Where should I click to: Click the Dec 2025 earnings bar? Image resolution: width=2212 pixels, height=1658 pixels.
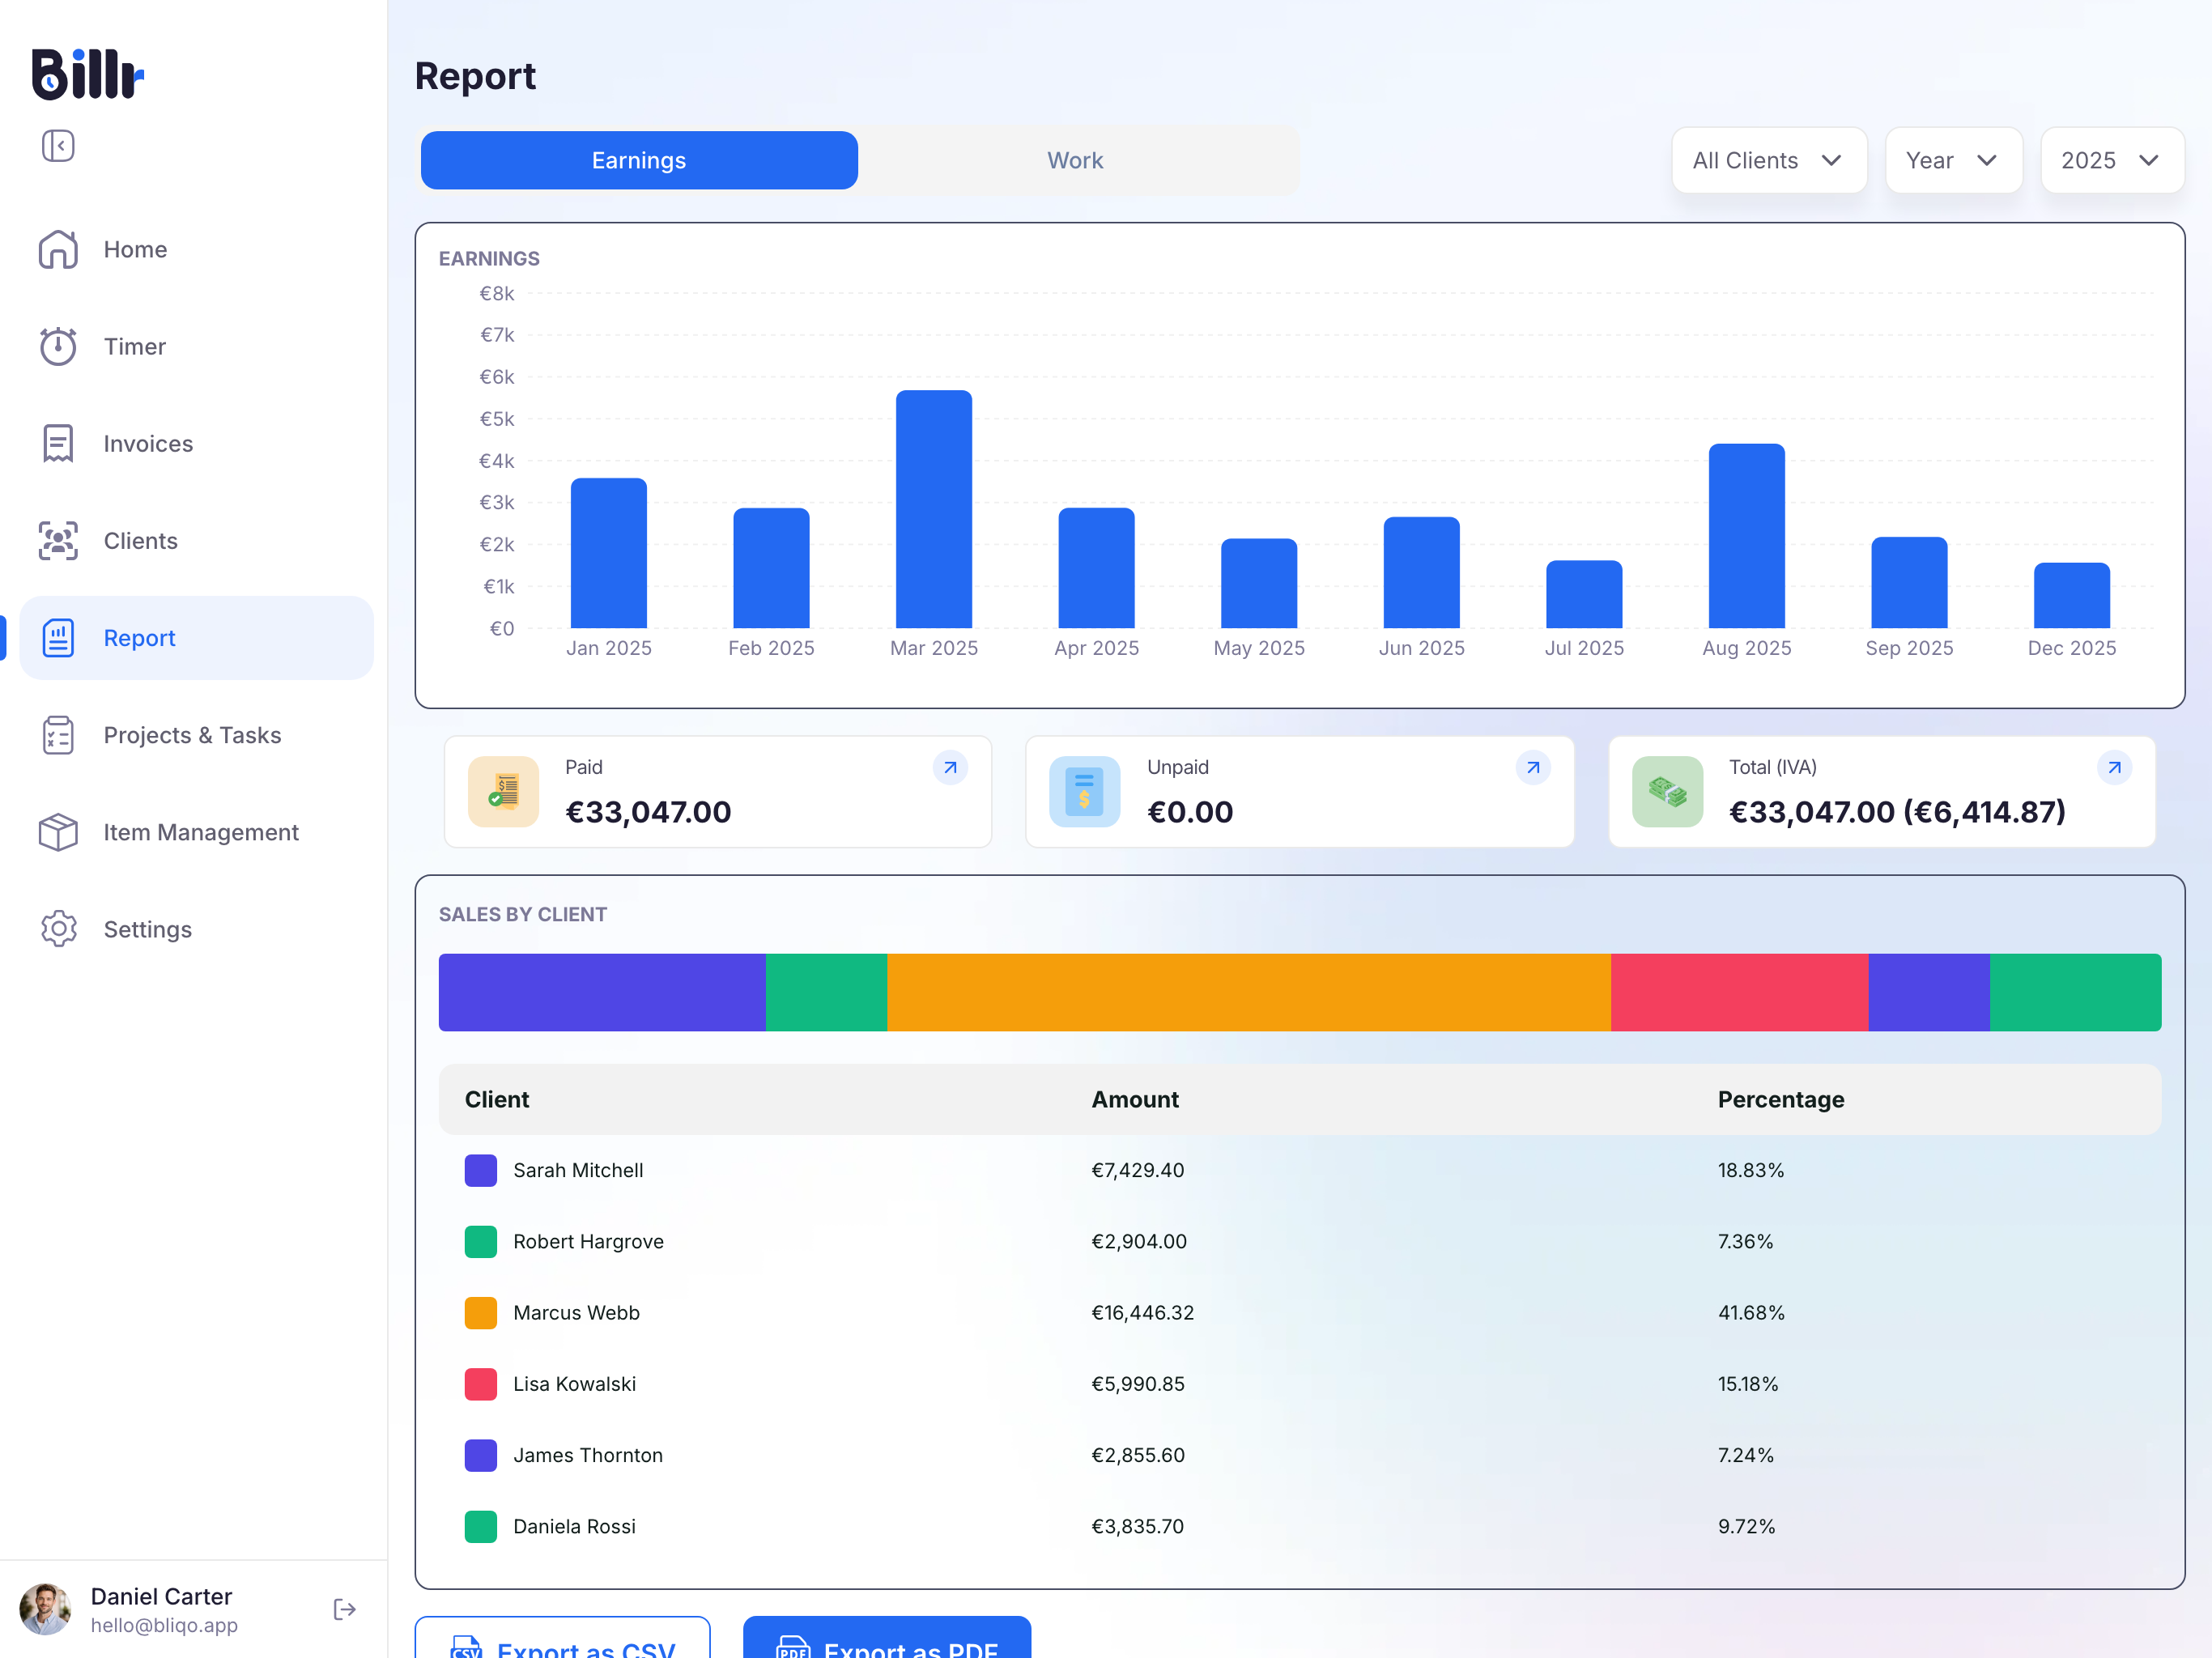tap(2071, 595)
